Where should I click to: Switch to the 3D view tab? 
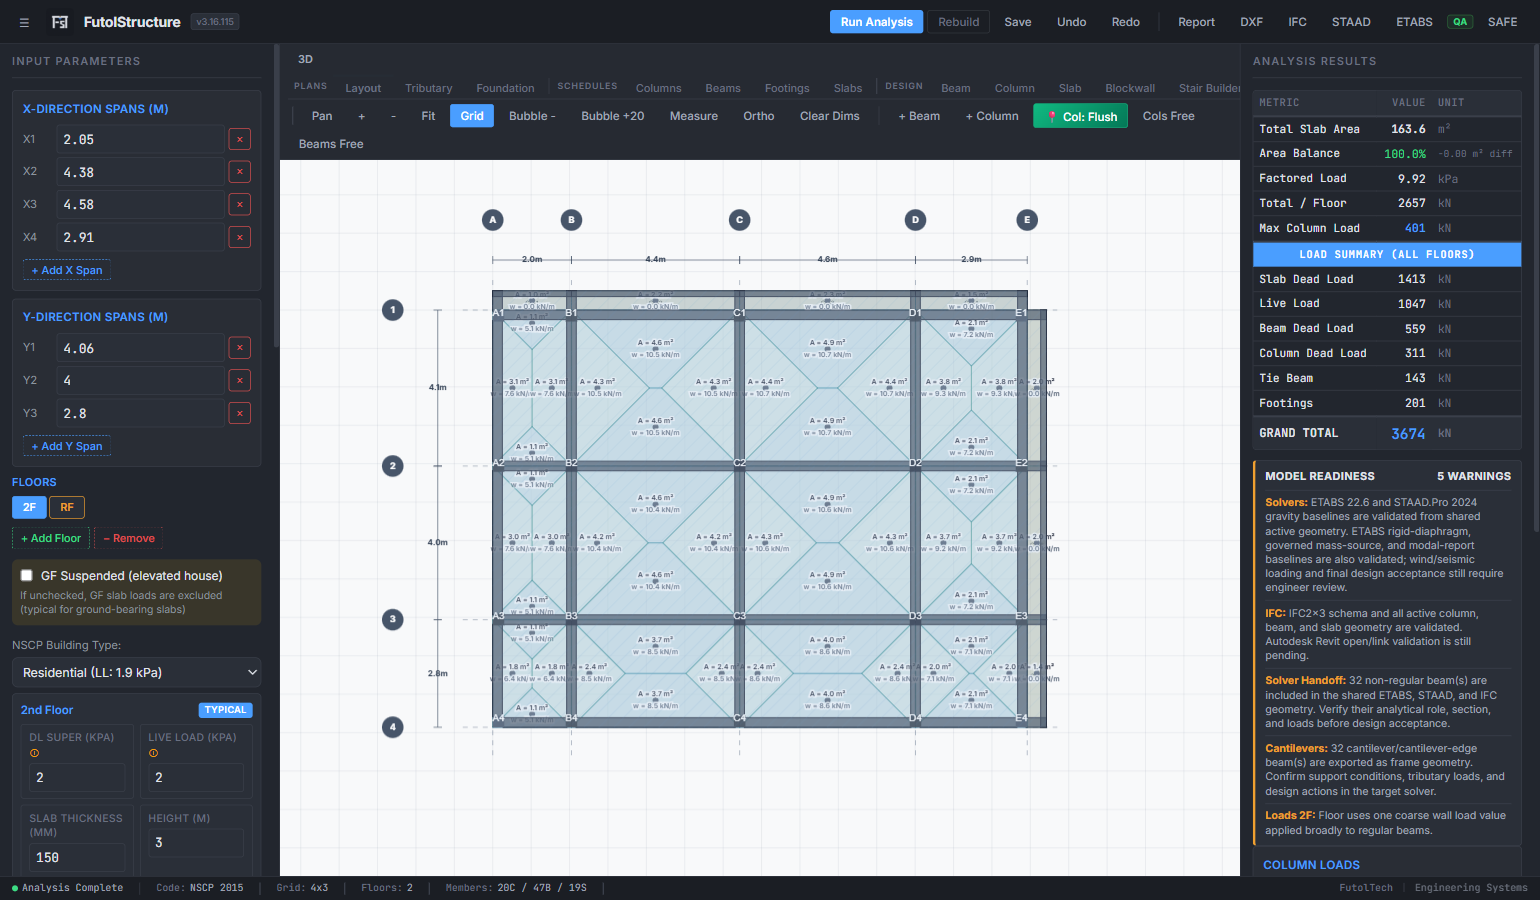coord(306,59)
